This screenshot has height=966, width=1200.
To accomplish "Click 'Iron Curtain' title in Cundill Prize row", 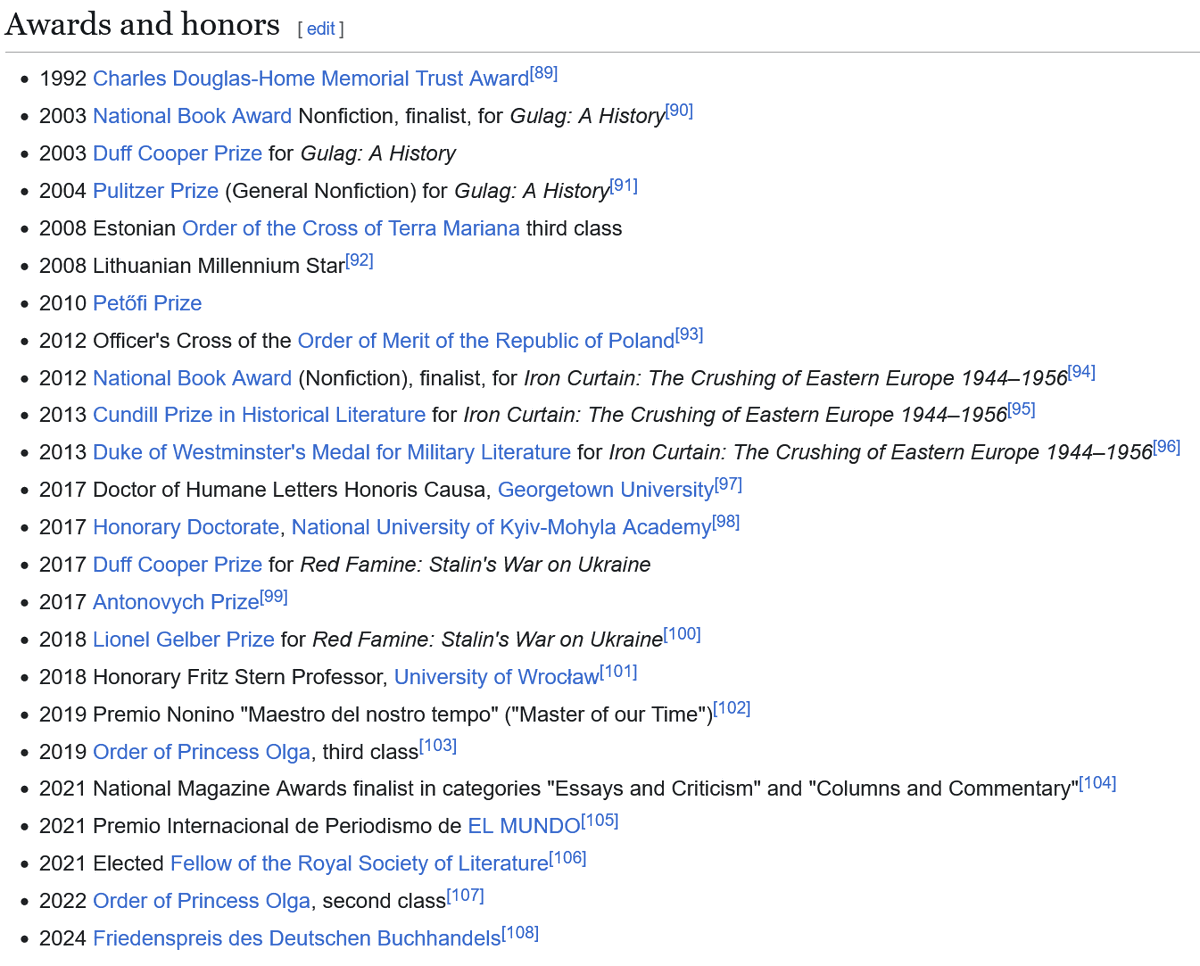I will (735, 415).
